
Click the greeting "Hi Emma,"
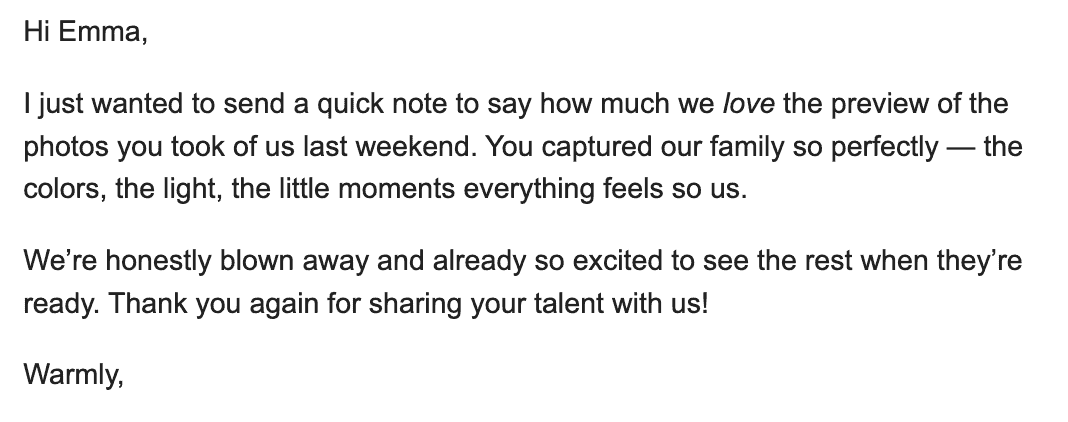pos(85,32)
